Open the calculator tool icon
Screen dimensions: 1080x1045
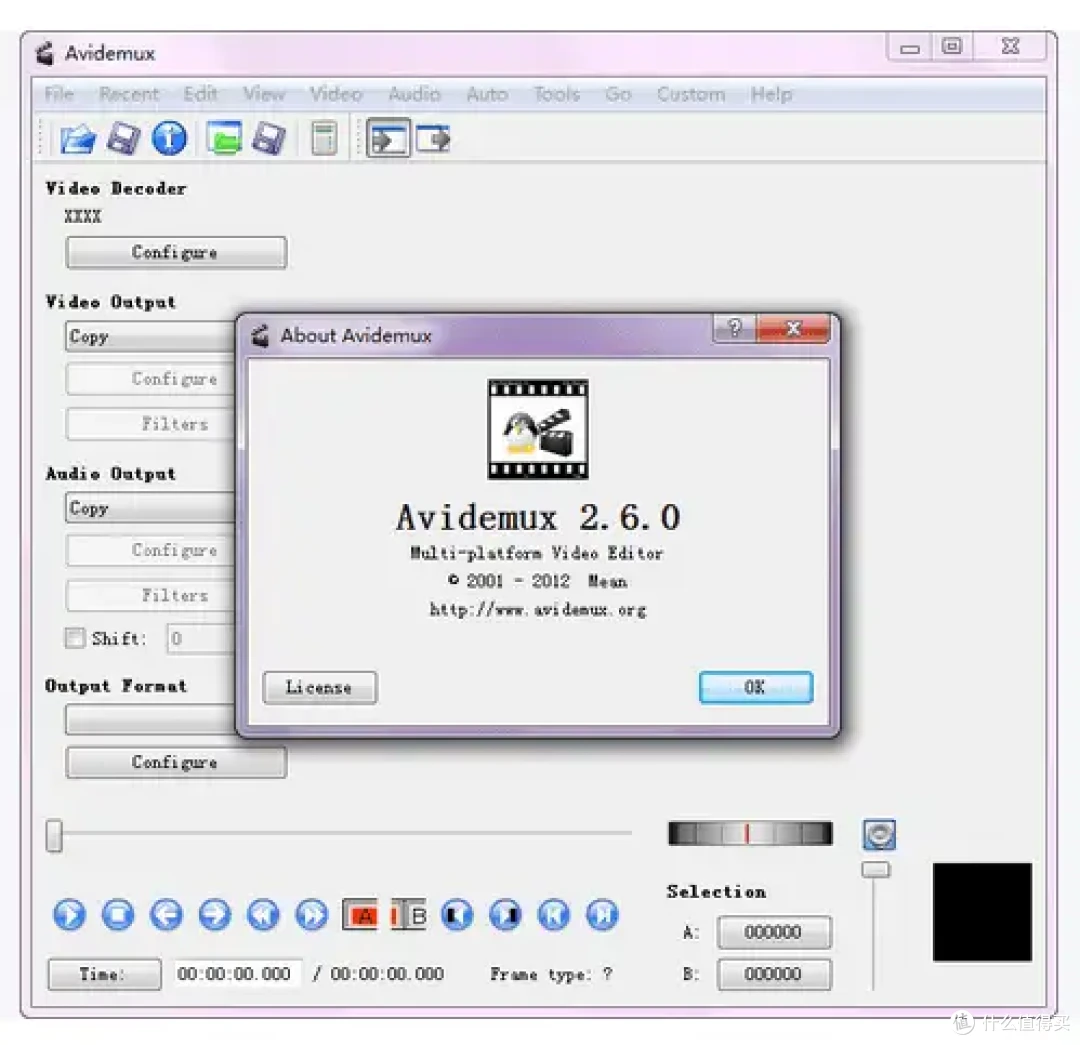324,138
